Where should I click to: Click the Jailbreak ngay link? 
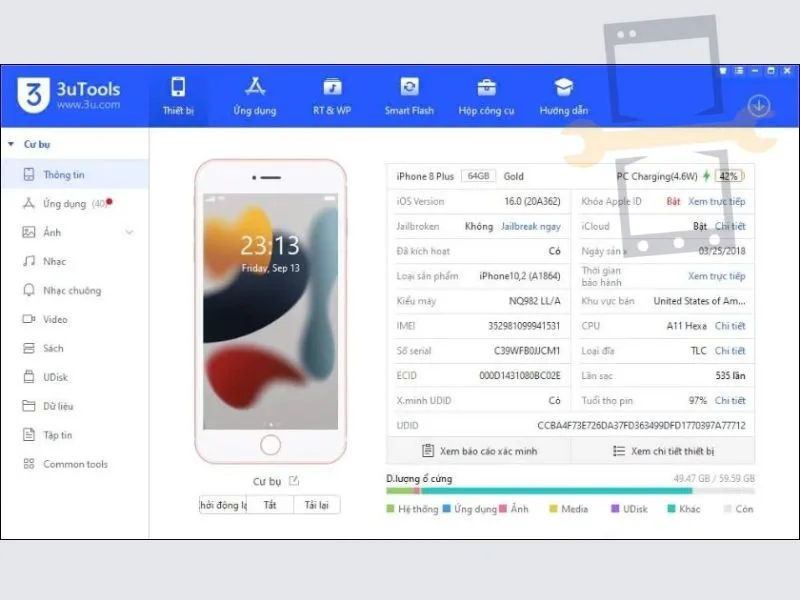point(531,226)
